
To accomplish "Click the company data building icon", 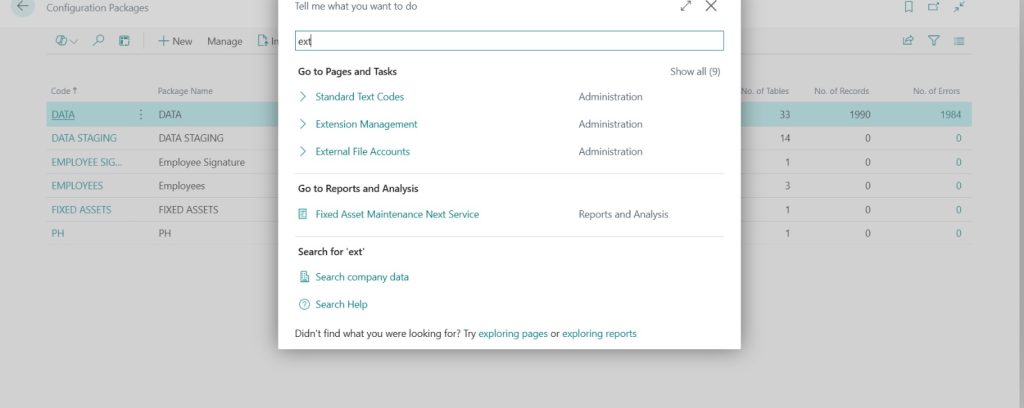I will tap(304, 277).
